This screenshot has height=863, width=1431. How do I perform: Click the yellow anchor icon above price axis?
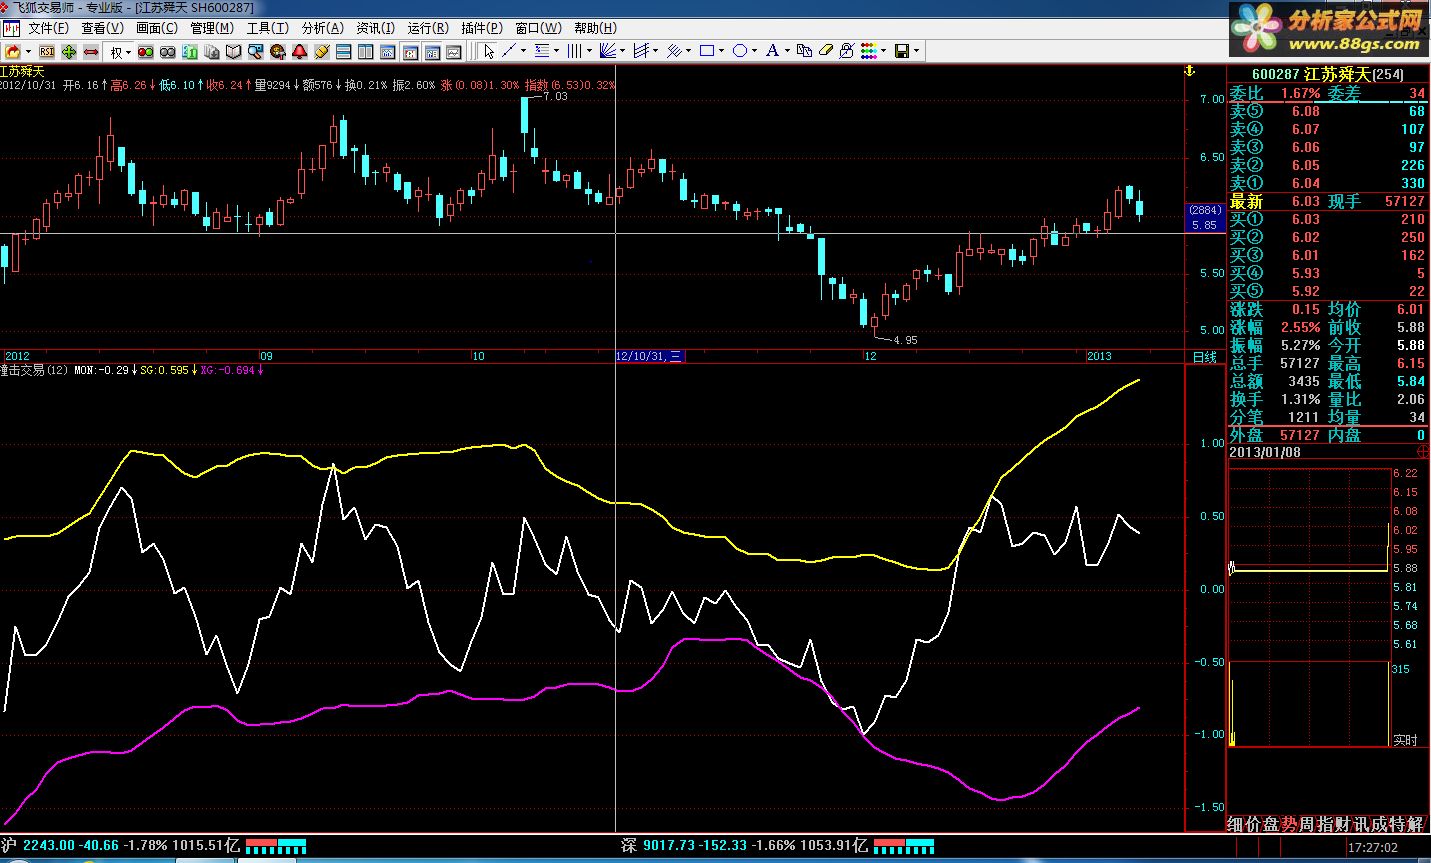pos(1190,72)
